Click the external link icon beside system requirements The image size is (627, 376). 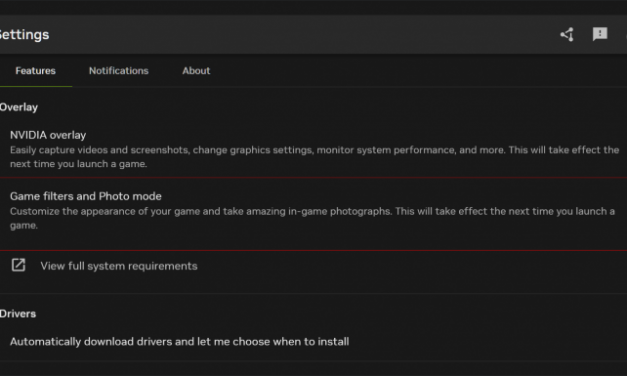(18, 265)
